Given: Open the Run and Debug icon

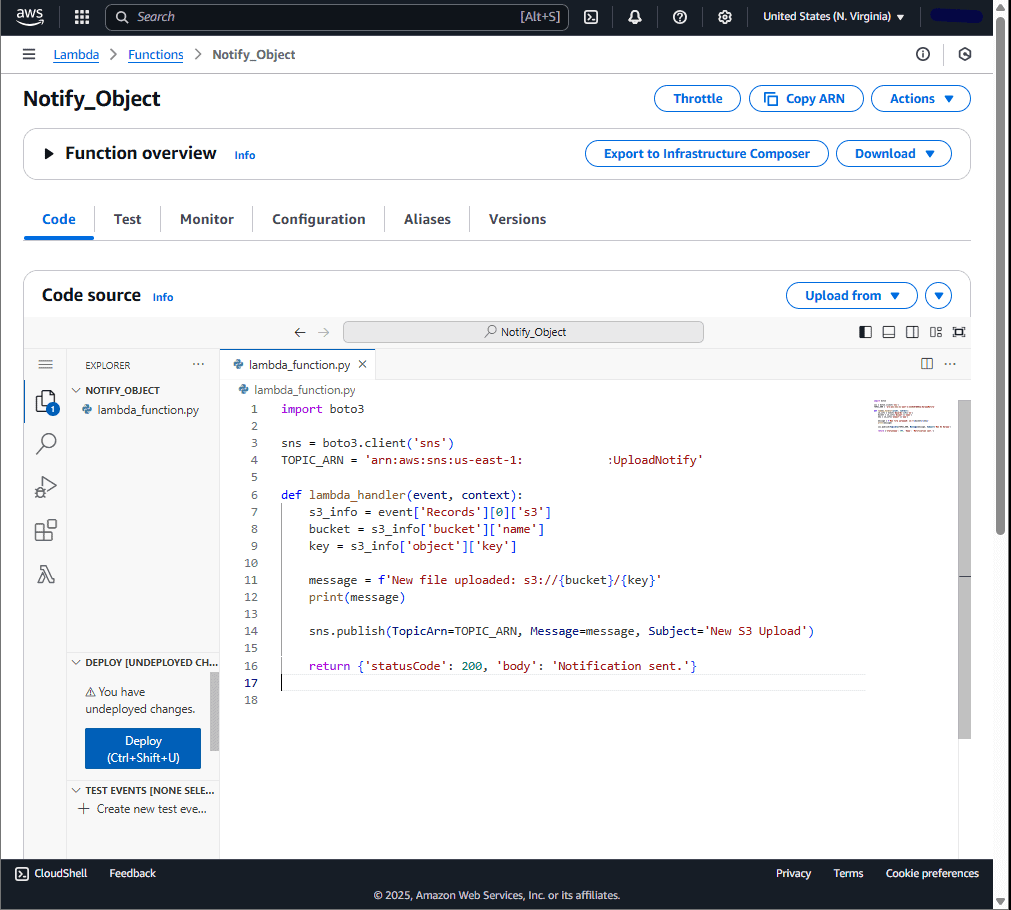Looking at the screenshot, I should [46, 487].
